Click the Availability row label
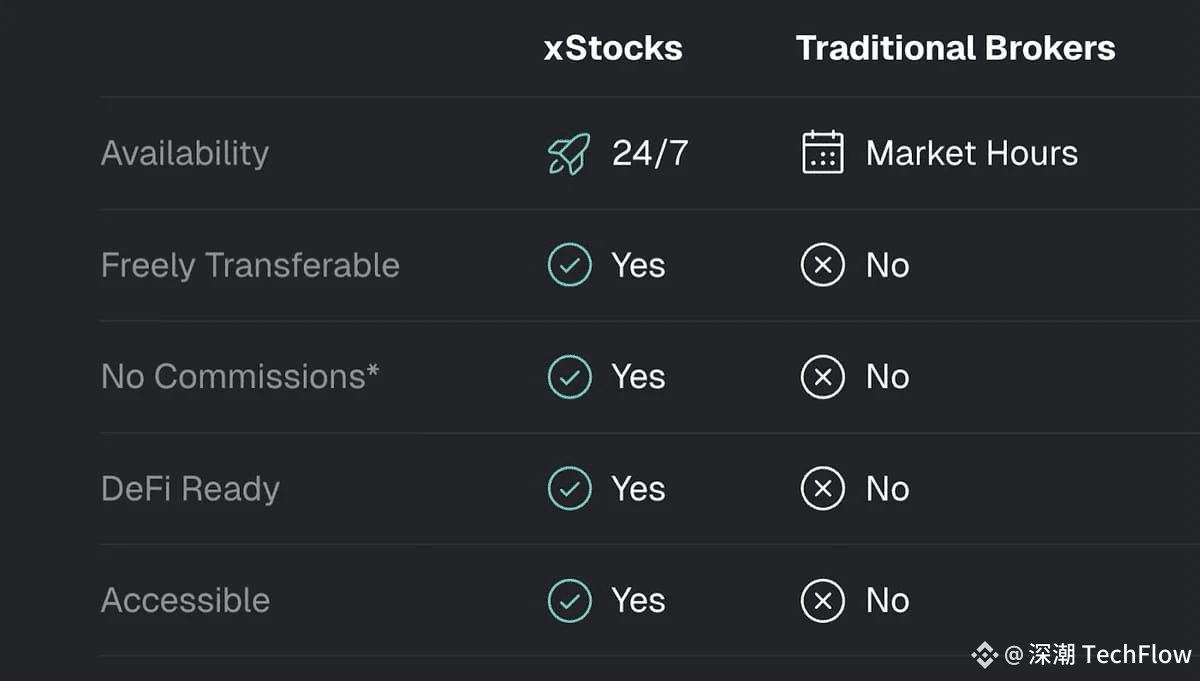This screenshot has height=681, width=1200. coord(185,153)
